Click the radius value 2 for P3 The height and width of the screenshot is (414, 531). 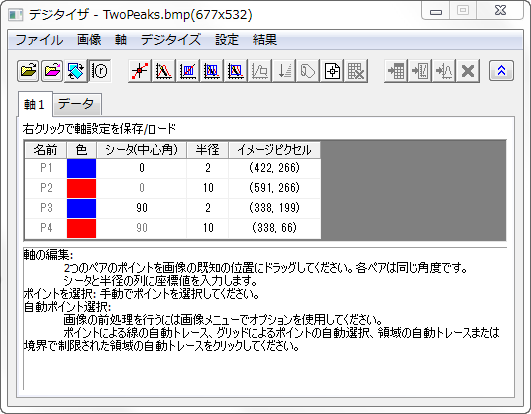208,208
